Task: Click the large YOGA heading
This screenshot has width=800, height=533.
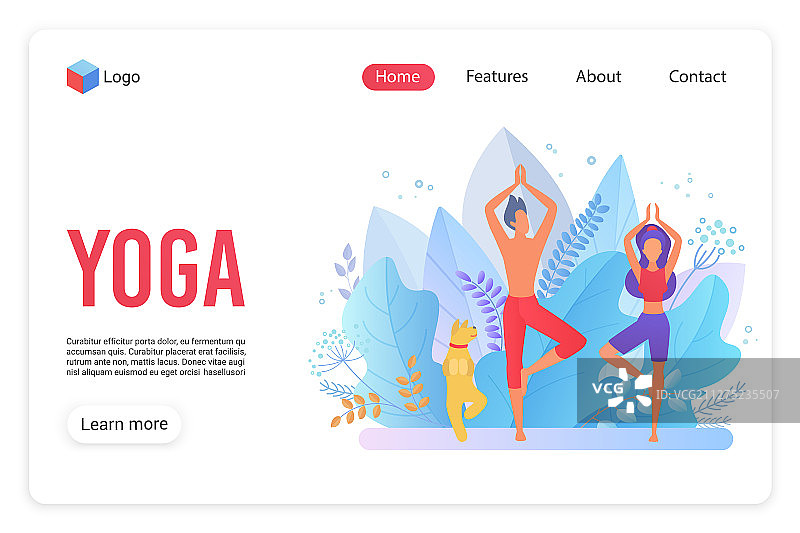Action: click(x=156, y=268)
